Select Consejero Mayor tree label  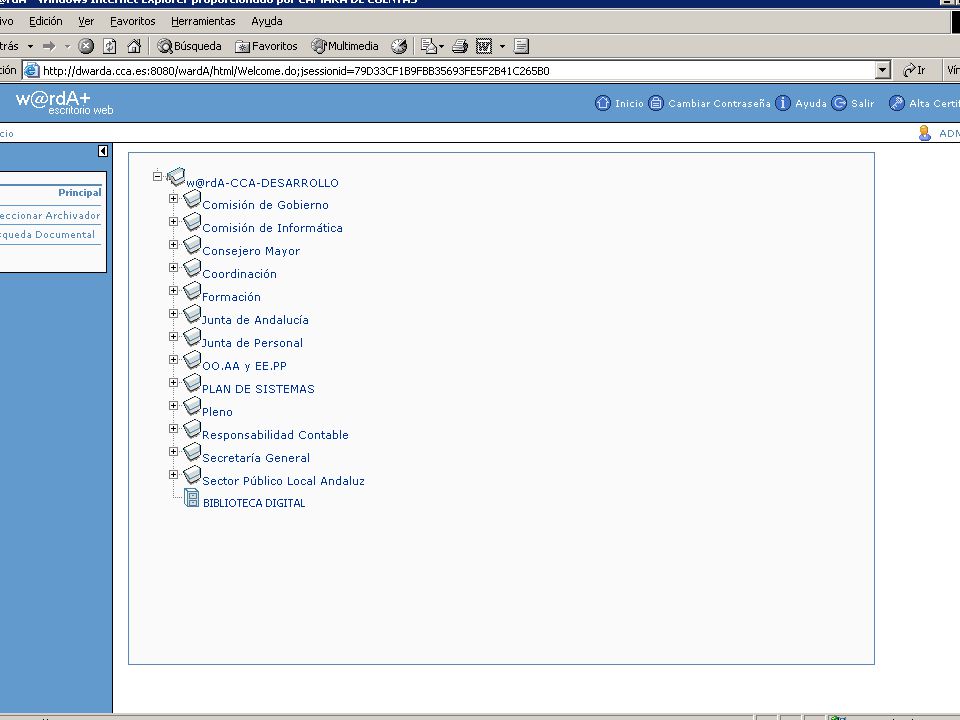tap(251, 251)
